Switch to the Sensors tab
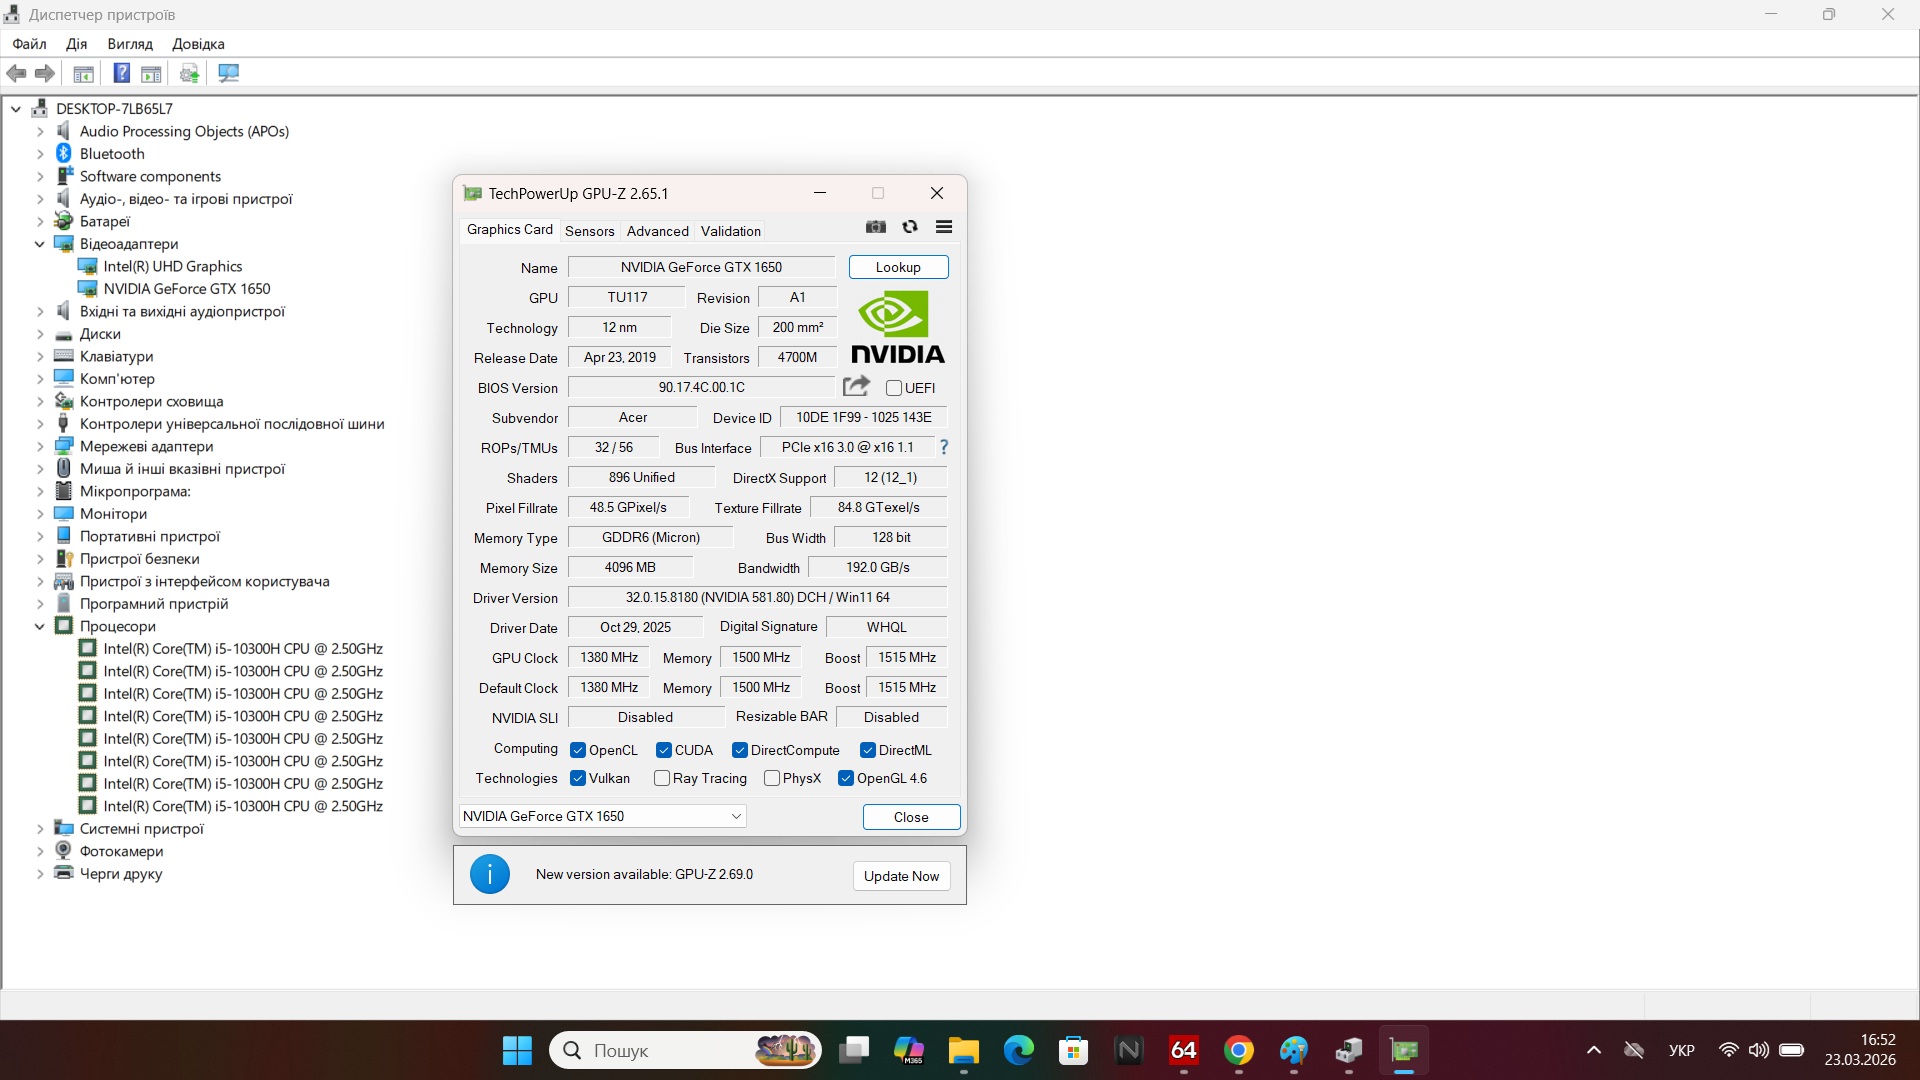Image resolution: width=1920 pixels, height=1080 pixels. [x=589, y=231]
